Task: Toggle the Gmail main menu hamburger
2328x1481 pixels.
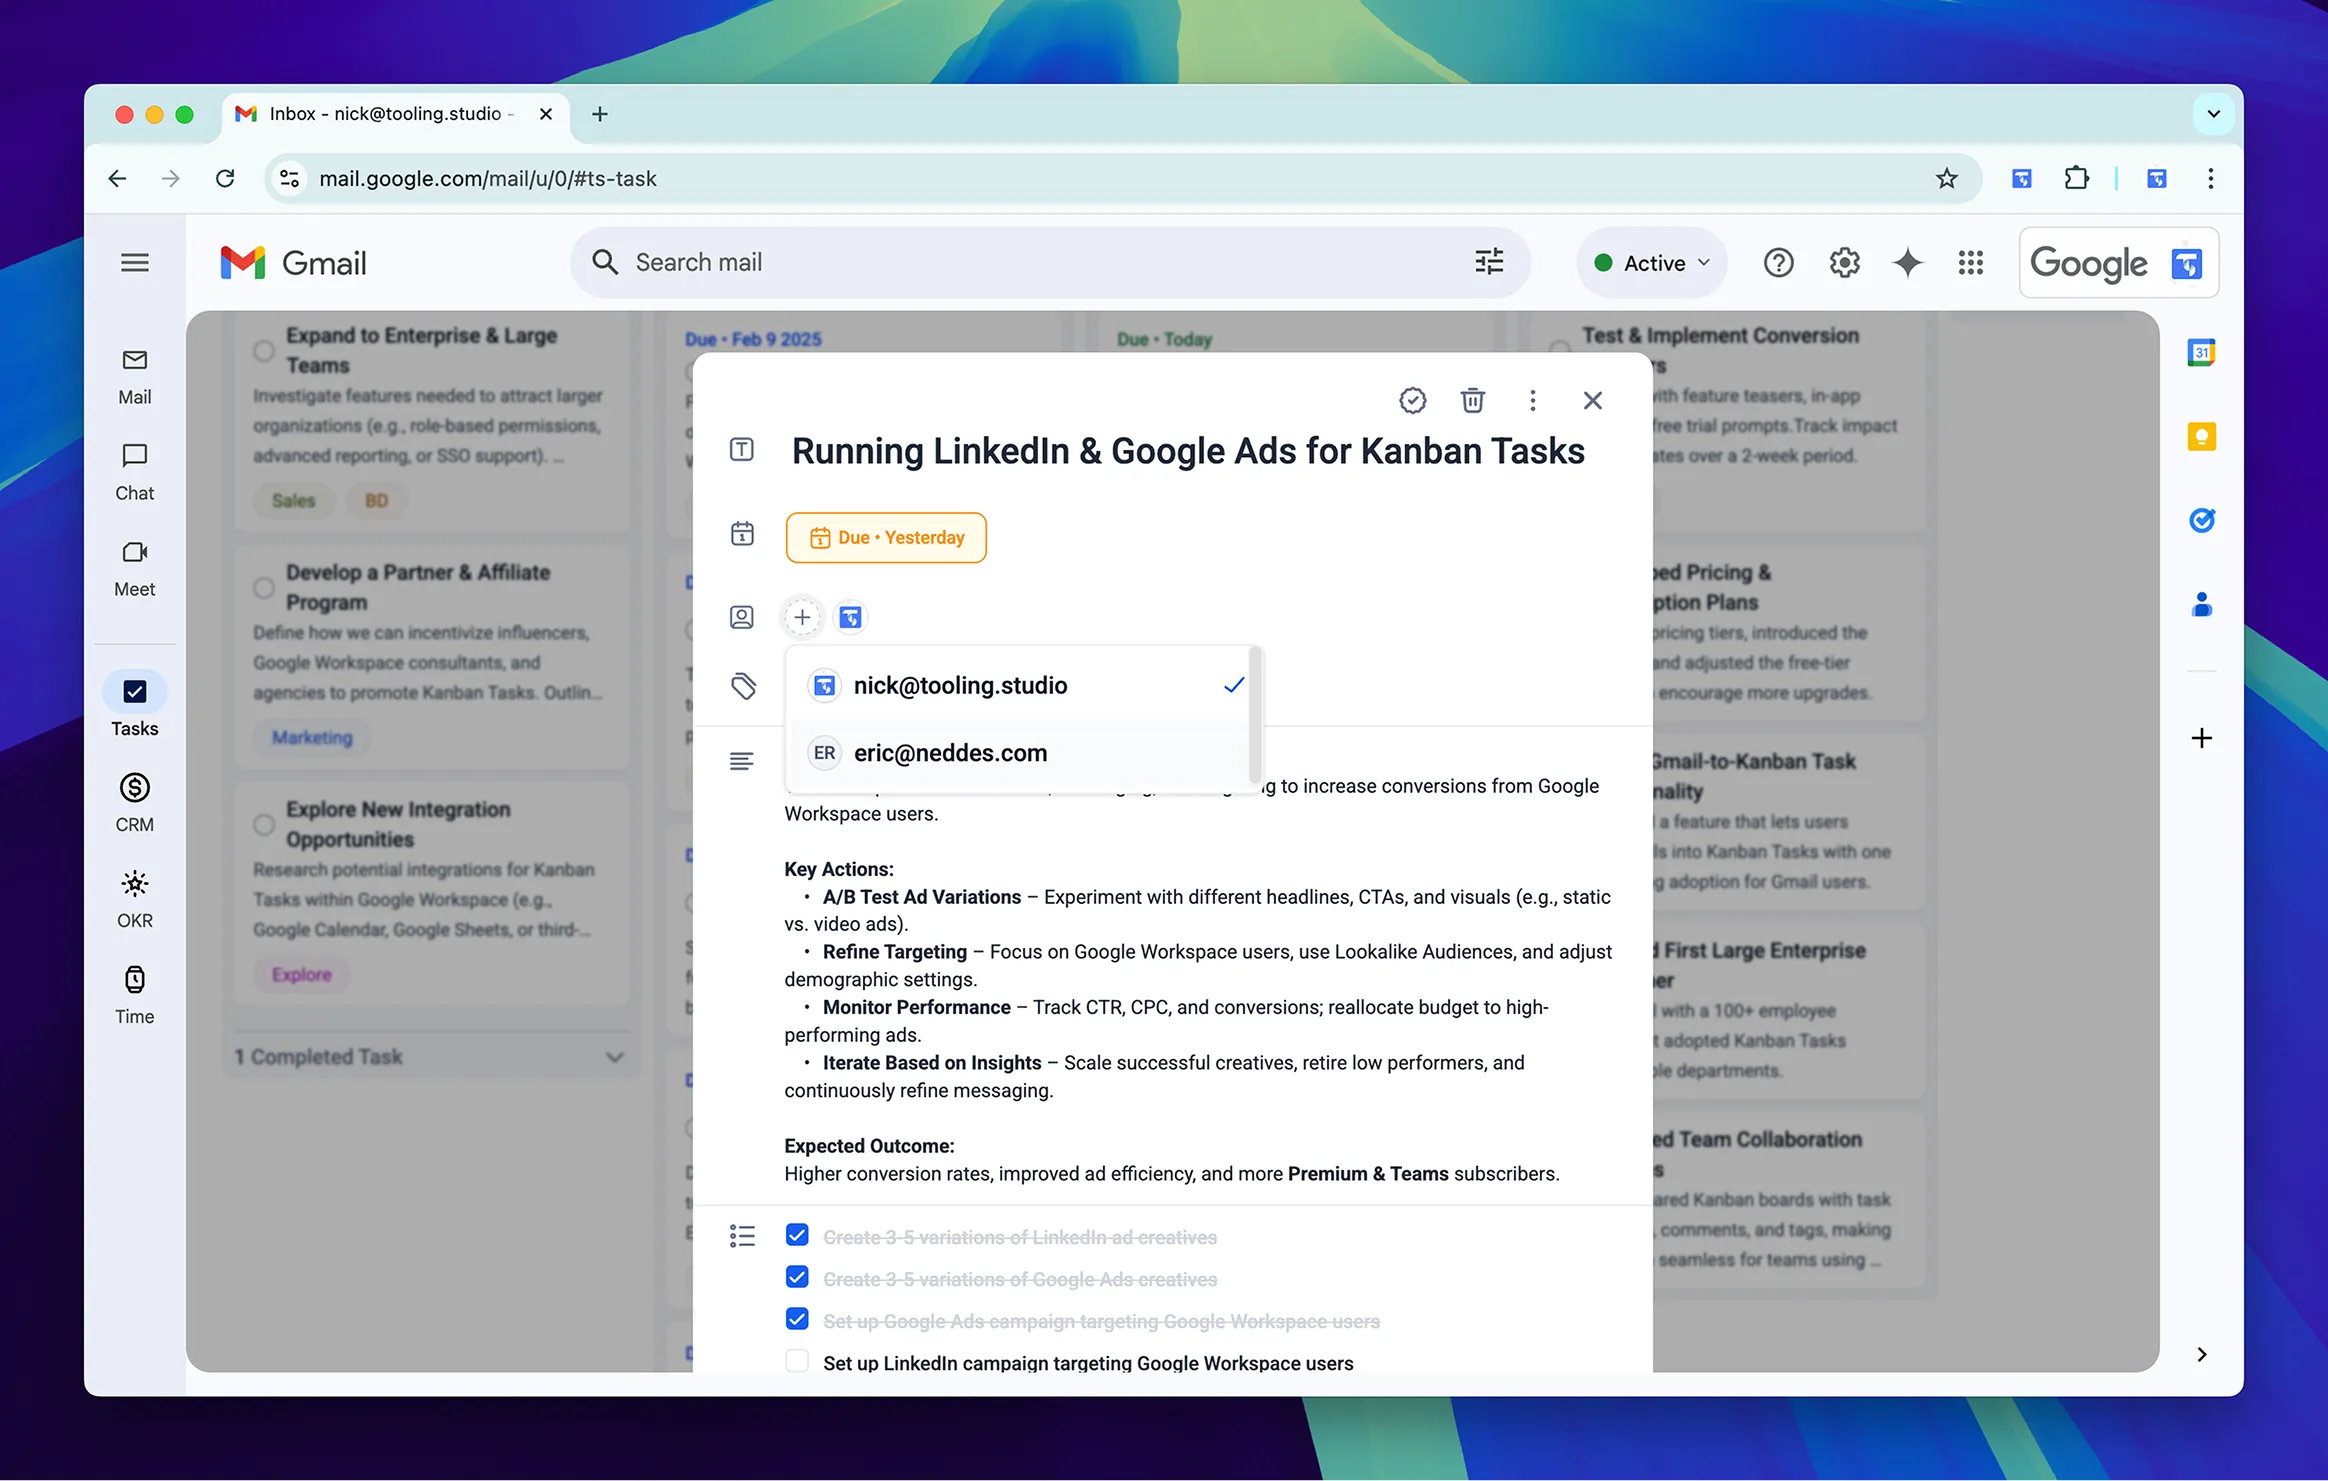Action: tap(135, 262)
